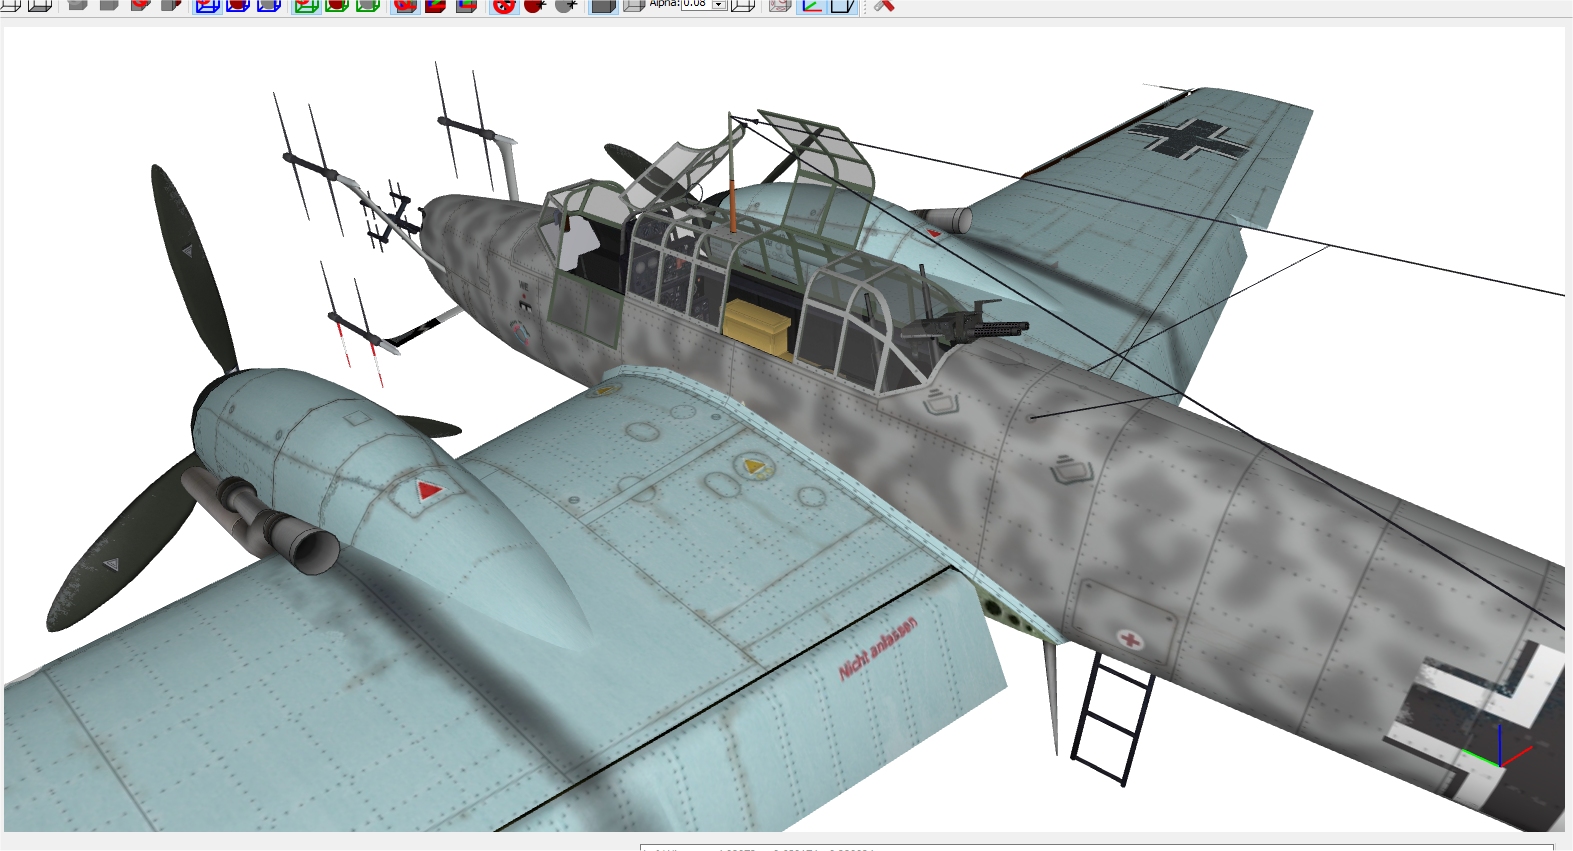Click the first blue wireframe box icon
The image size is (1573, 851).
click(x=207, y=5)
